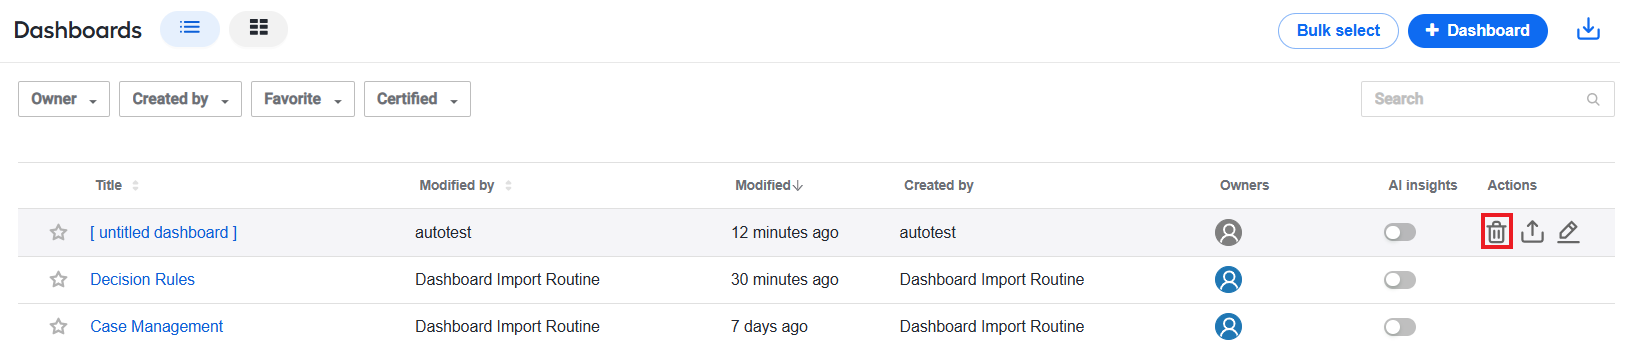This screenshot has height=362, width=1633.
Task: Switch to list view icon
Action: click(x=190, y=28)
